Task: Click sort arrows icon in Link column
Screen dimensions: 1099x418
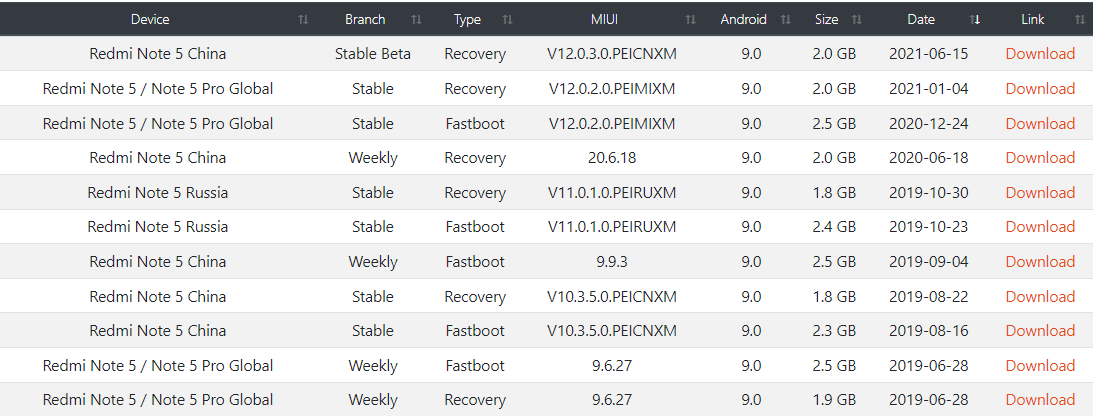Action: tap(1079, 19)
